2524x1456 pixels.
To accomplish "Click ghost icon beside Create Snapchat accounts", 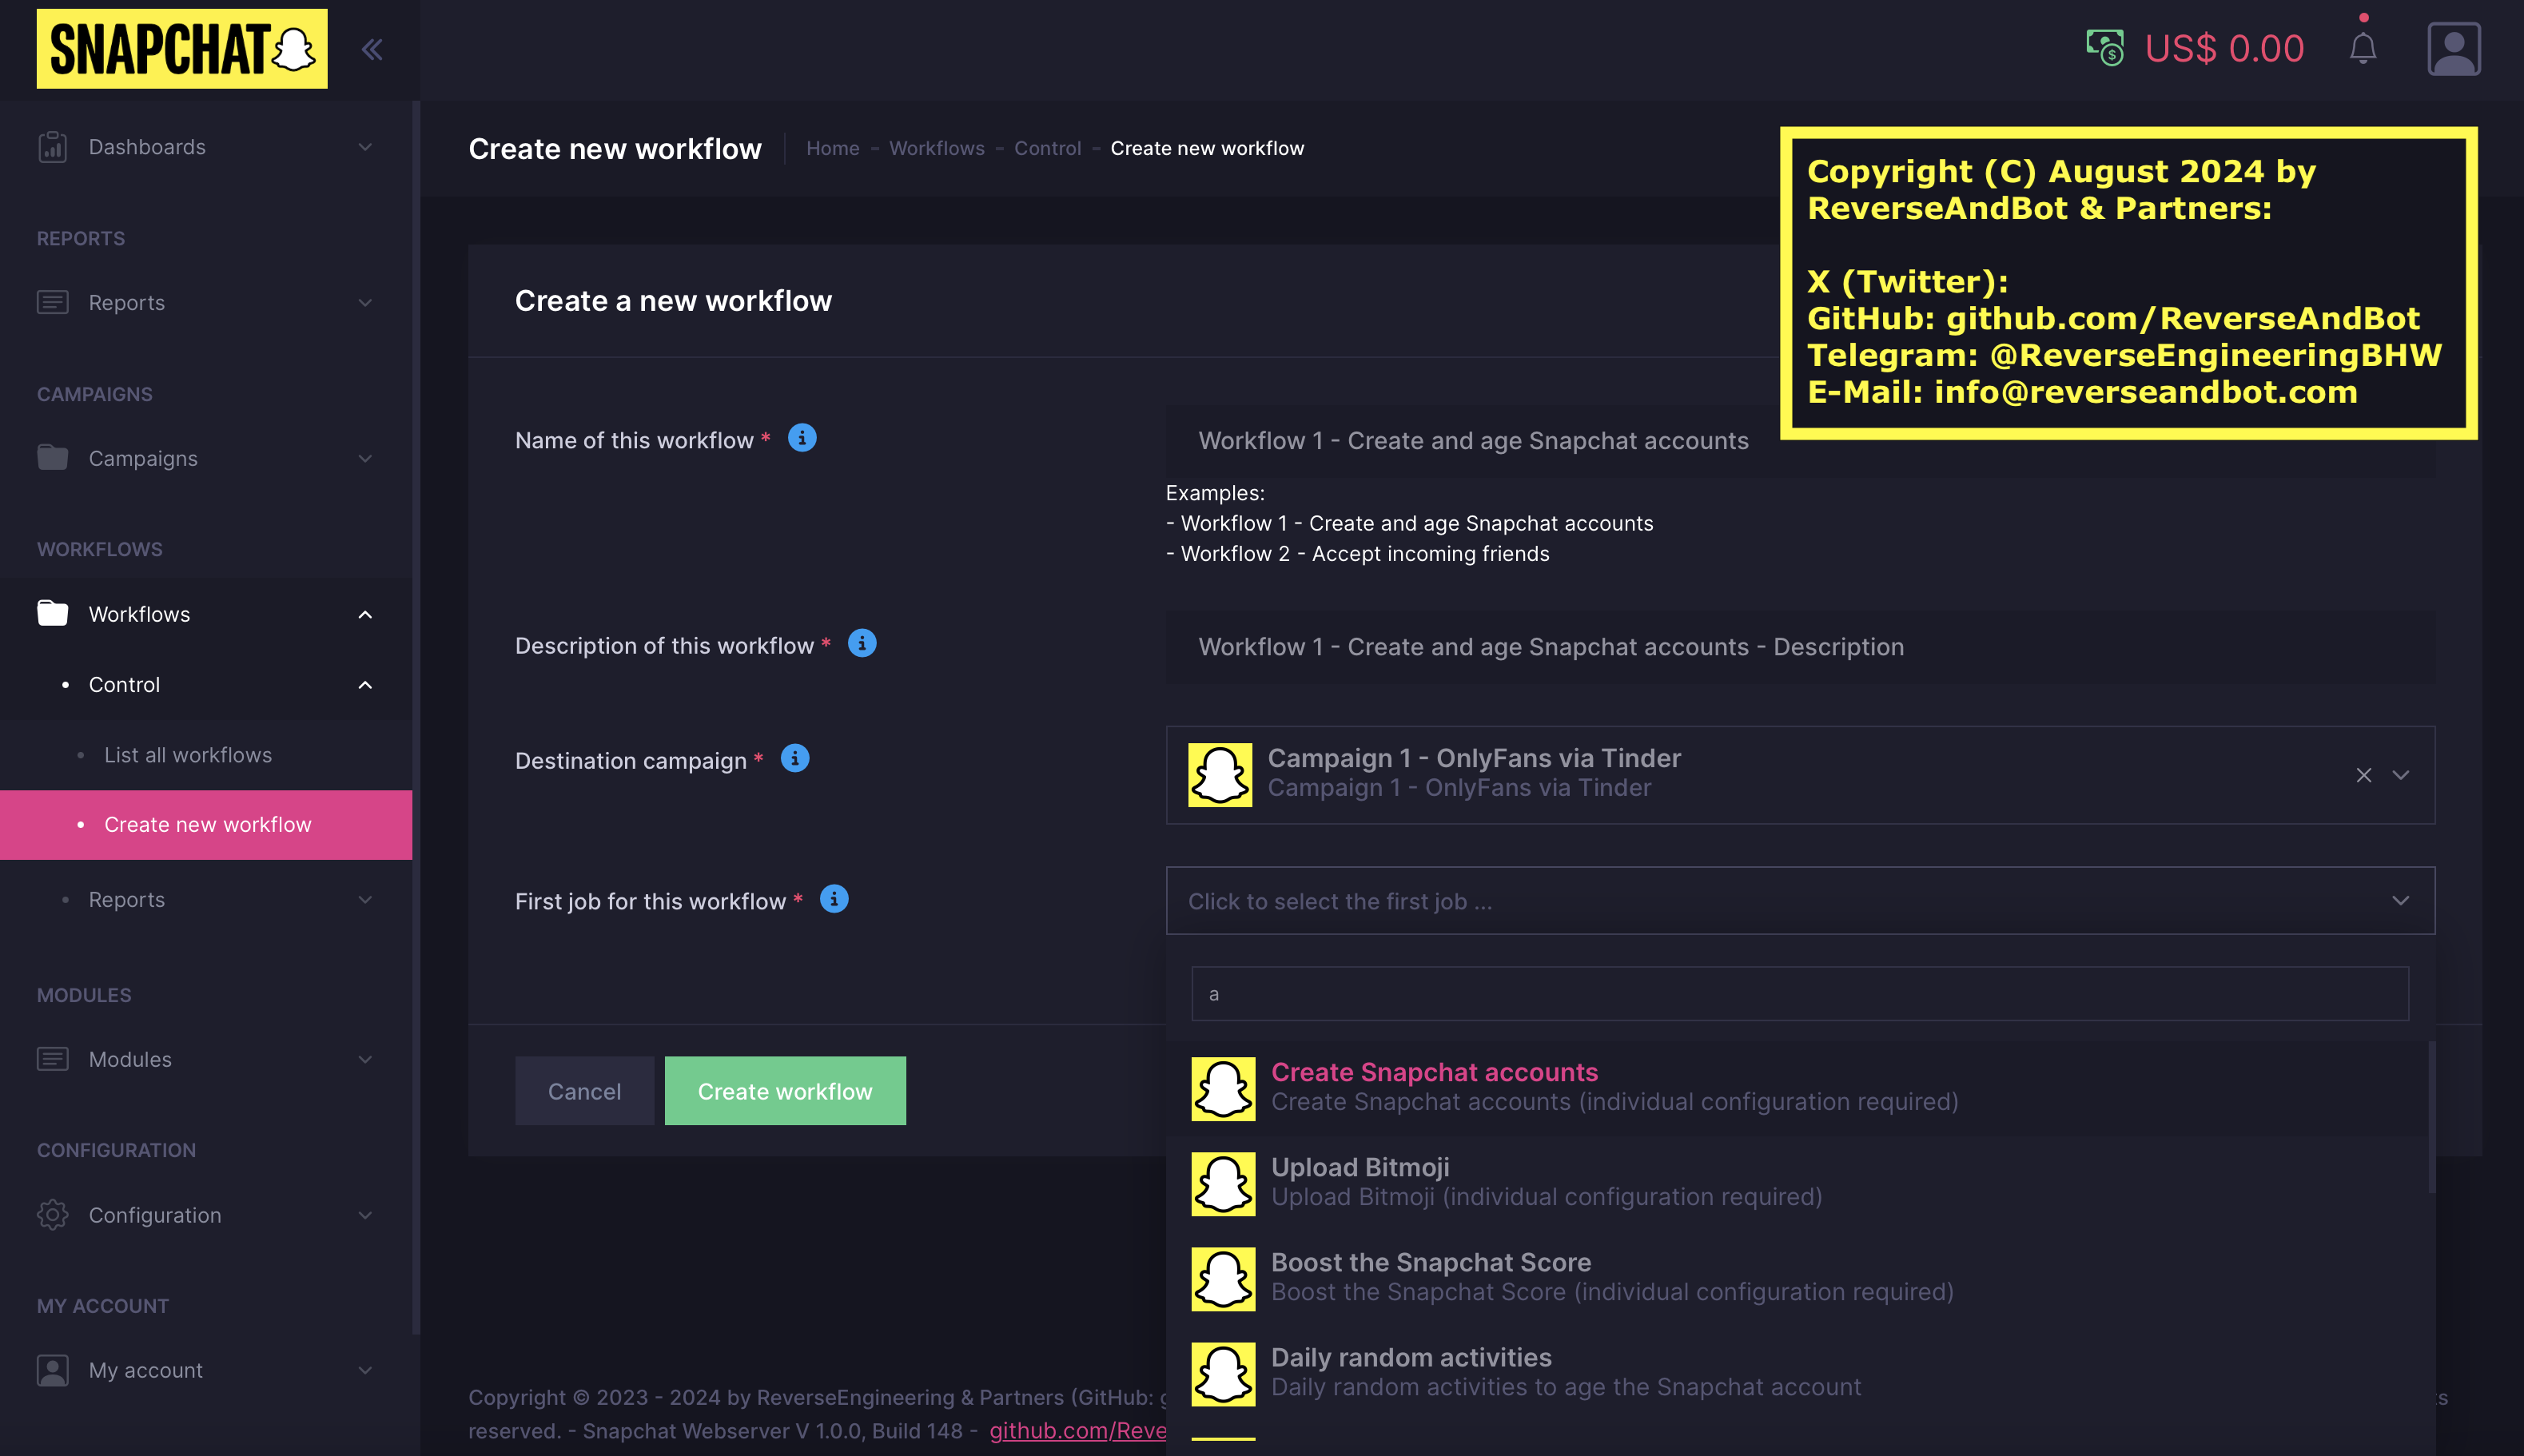I will pyautogui.click(x=1223, y=1088).
